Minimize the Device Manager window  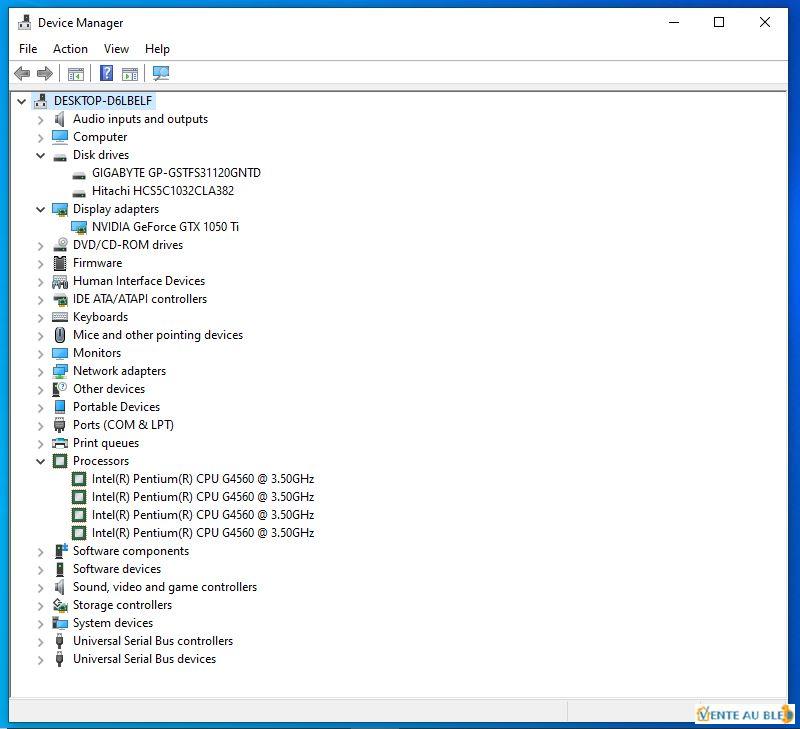(674, 22)
